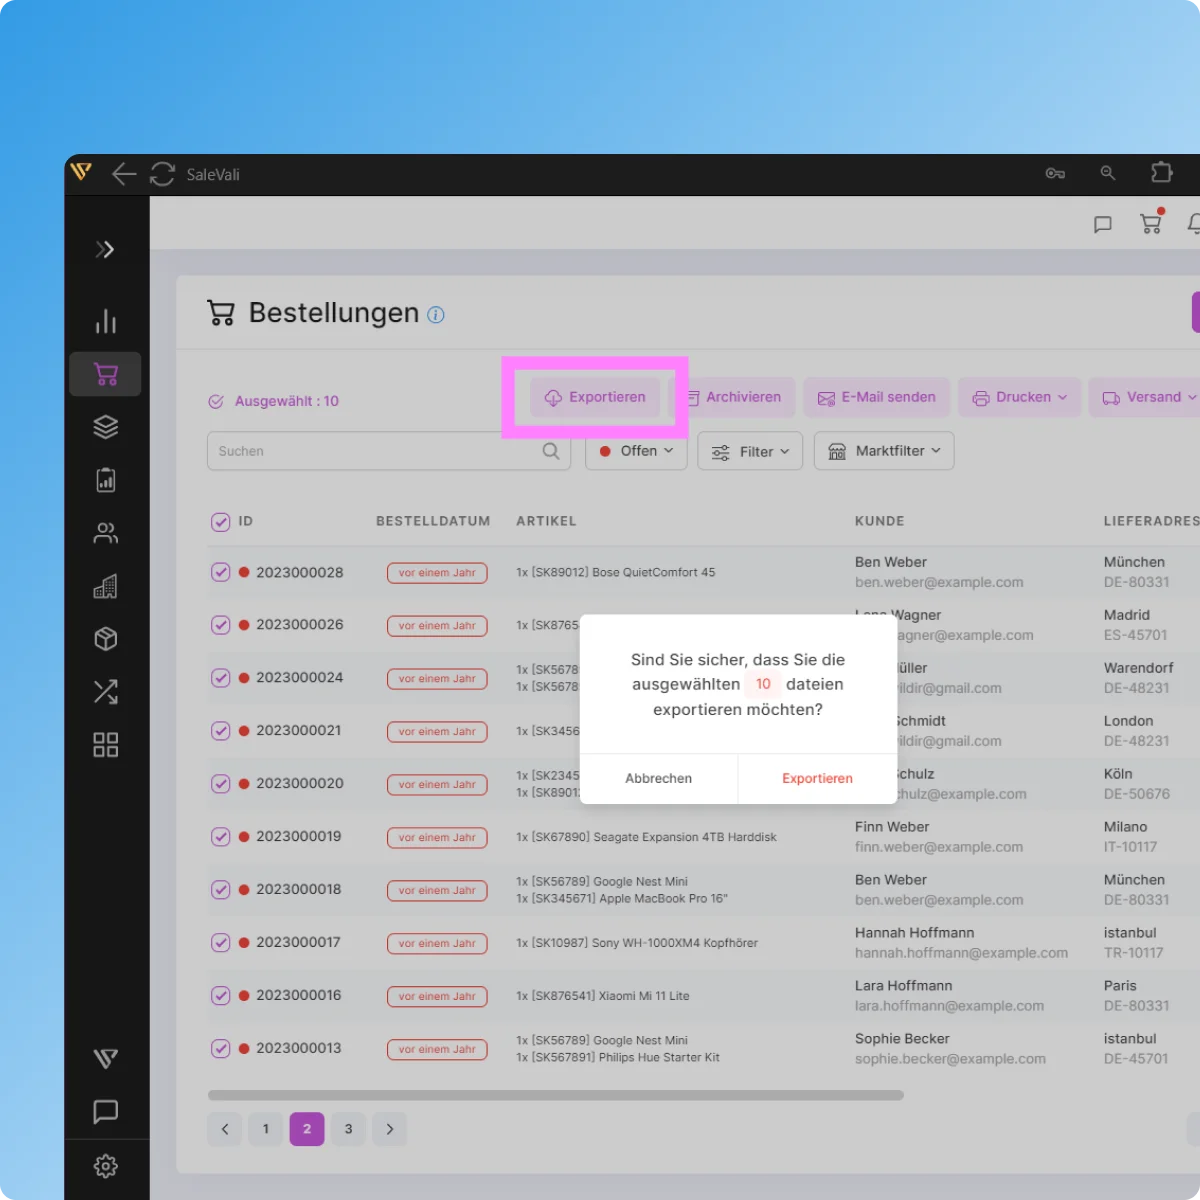Click the horizontal scrollbar under the table
This screenshot has width=1200, height=1200.
click(555, 1095)
